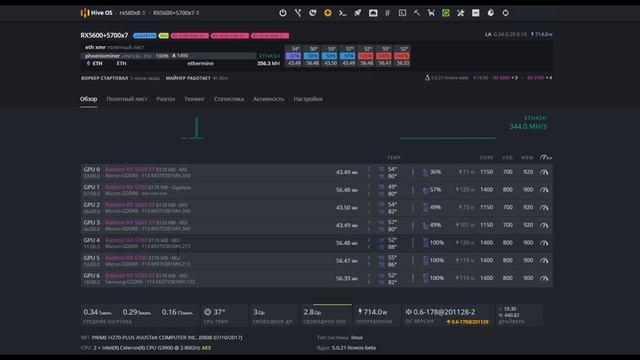Click the green square icon in the toolbar
This screenshot has height=360, width=640.
click(446, 13)
